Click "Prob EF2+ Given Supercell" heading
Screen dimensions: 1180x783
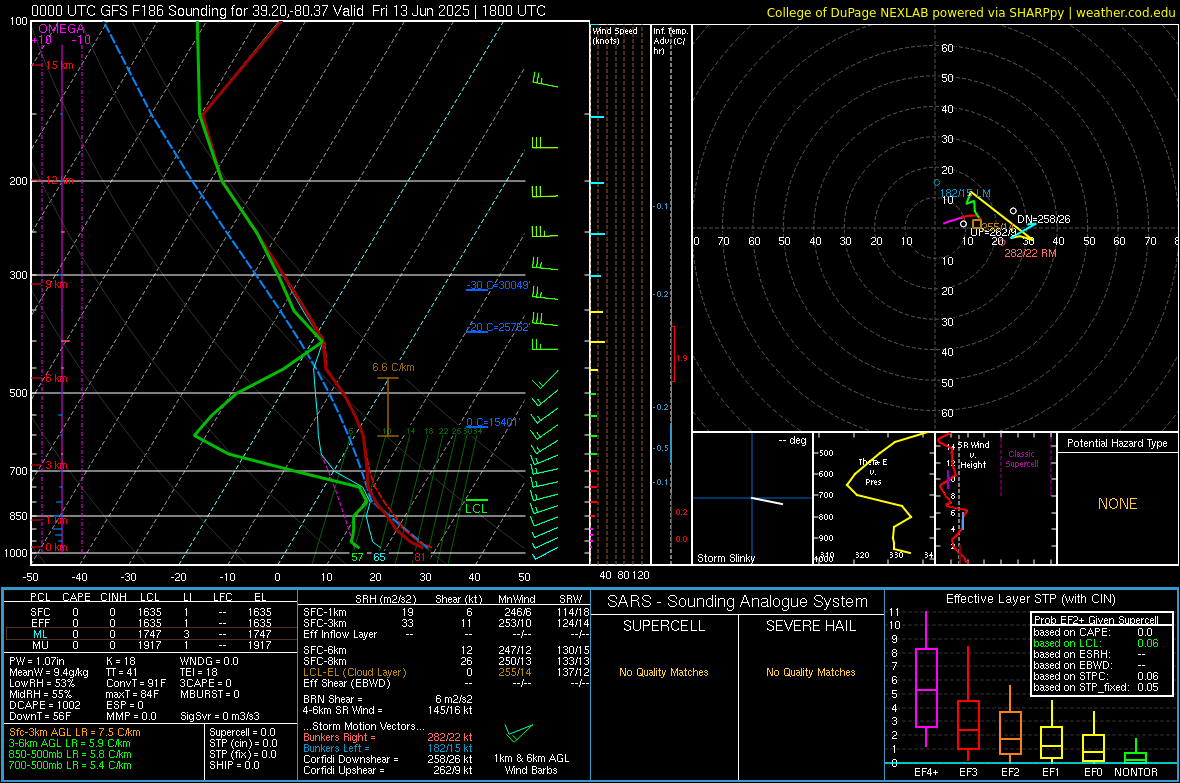(1096, 620)
